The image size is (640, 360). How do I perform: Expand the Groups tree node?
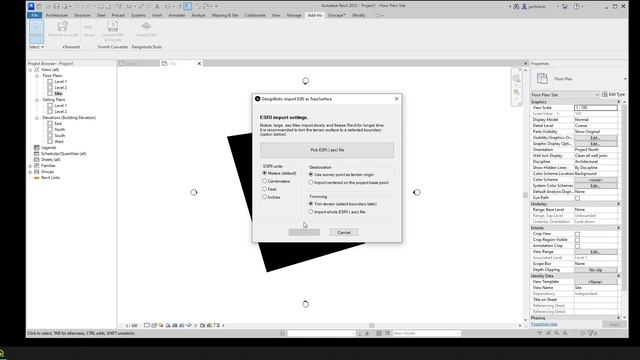coord(30,172)
